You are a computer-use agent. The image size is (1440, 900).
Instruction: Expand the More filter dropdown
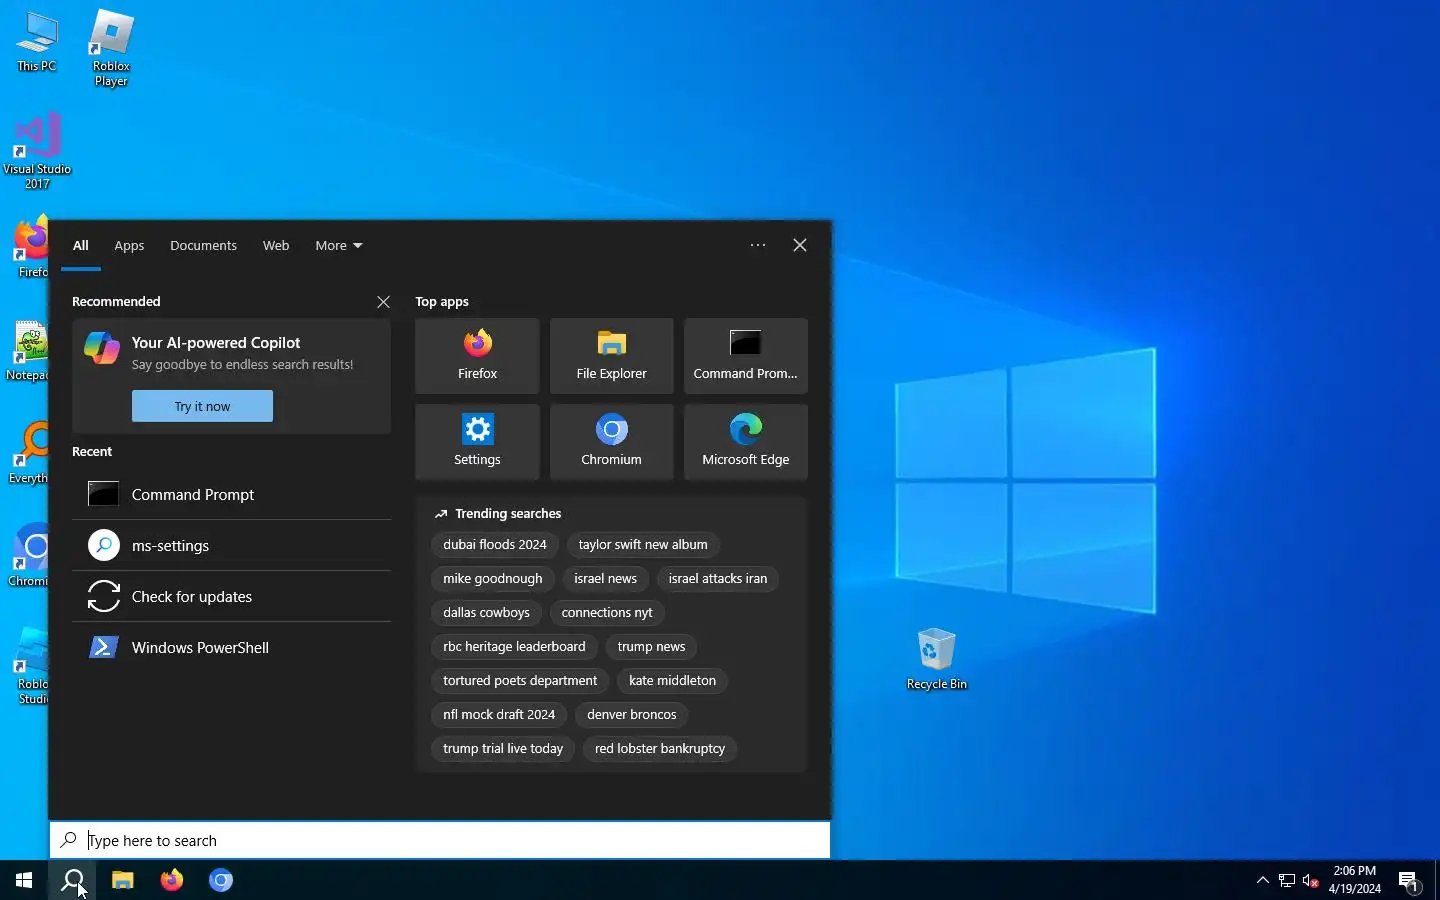(x=339, y=245)
